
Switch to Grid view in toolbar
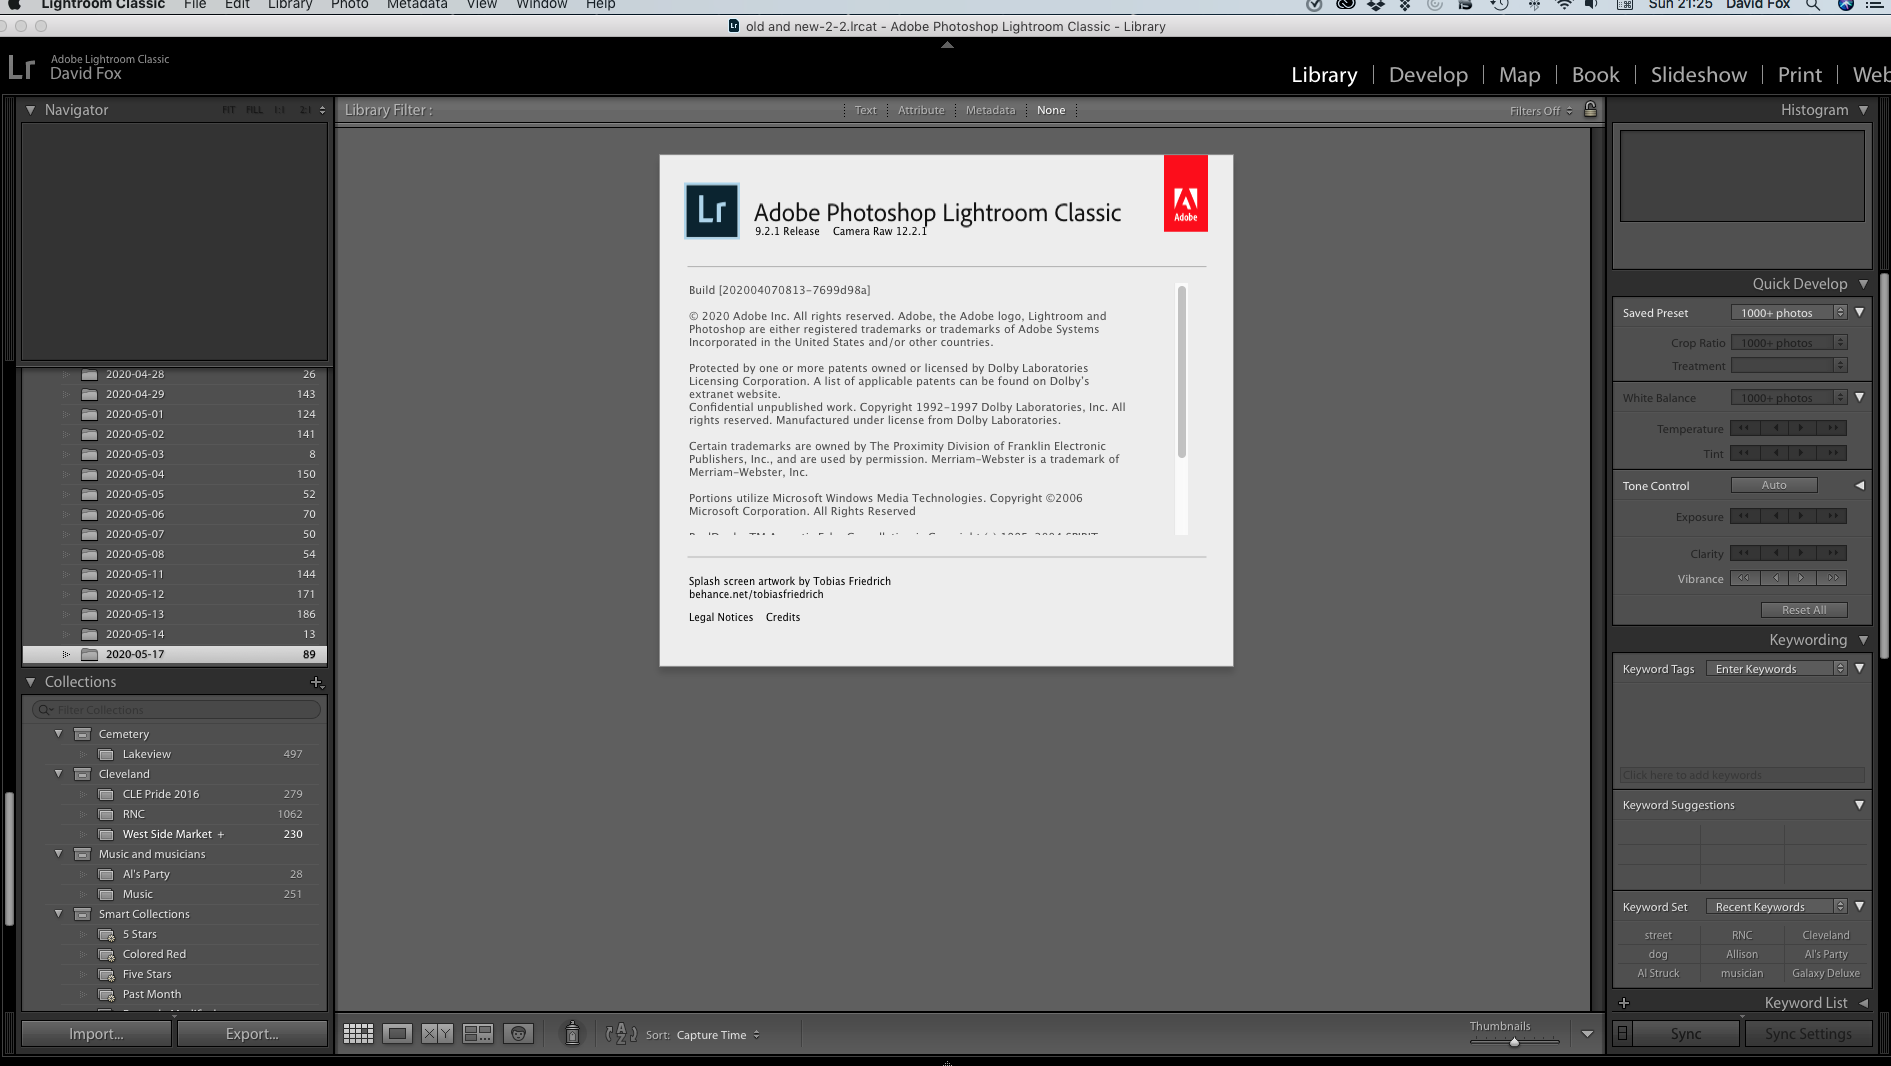pyautogui.click(x=358, y=1034)
